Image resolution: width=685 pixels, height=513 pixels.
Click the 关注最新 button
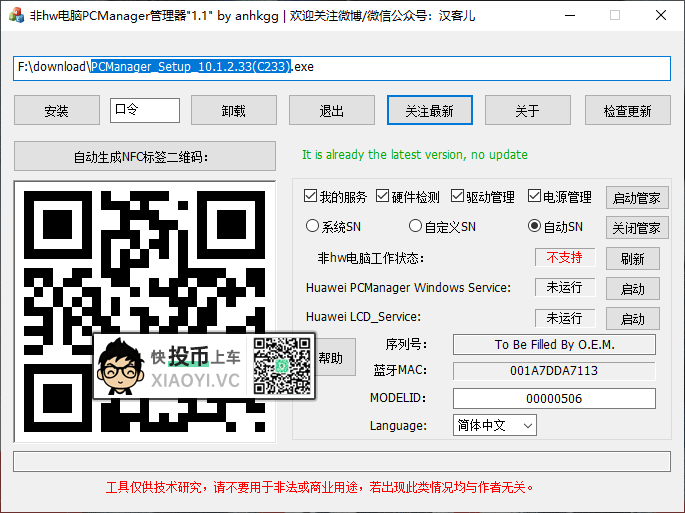click(429, 110)
